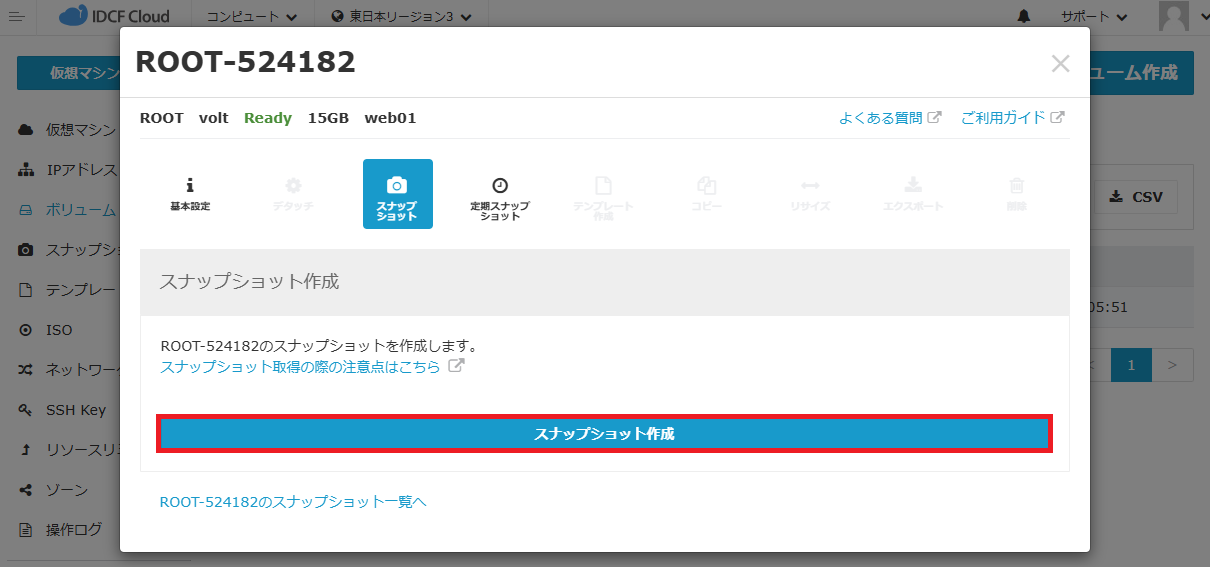The image size is (1210, 567).
Task: Select the スナップショット camera tab
Action: tap(397, 194)
